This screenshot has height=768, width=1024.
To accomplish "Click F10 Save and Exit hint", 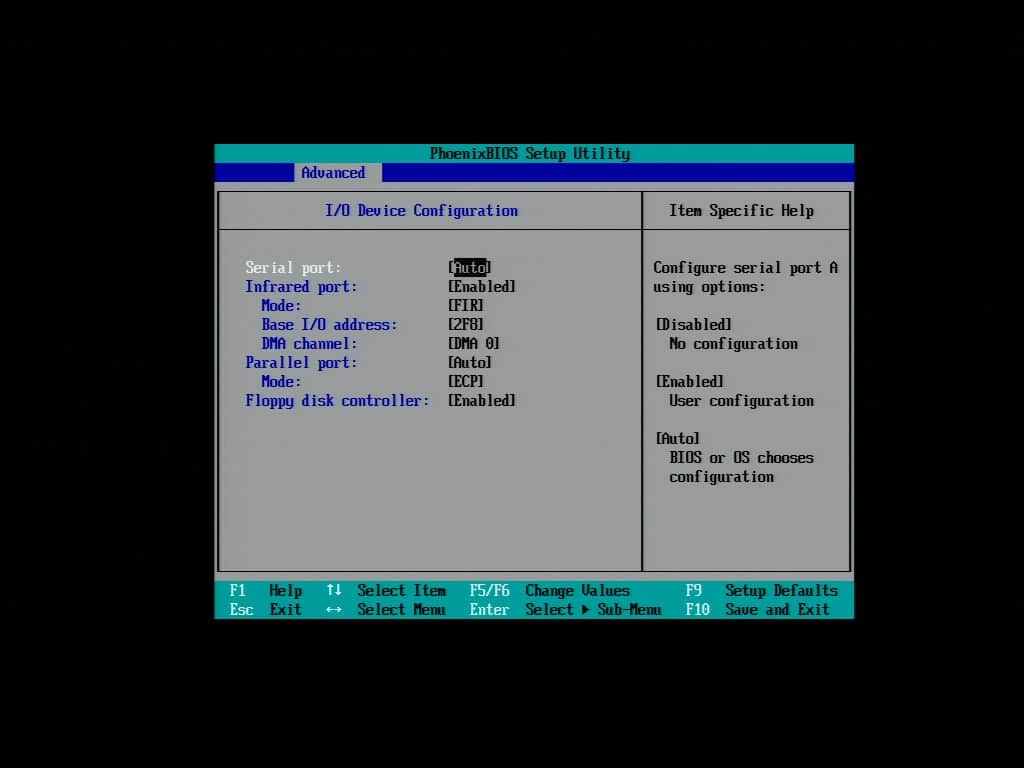I will [x=758, y=609].
